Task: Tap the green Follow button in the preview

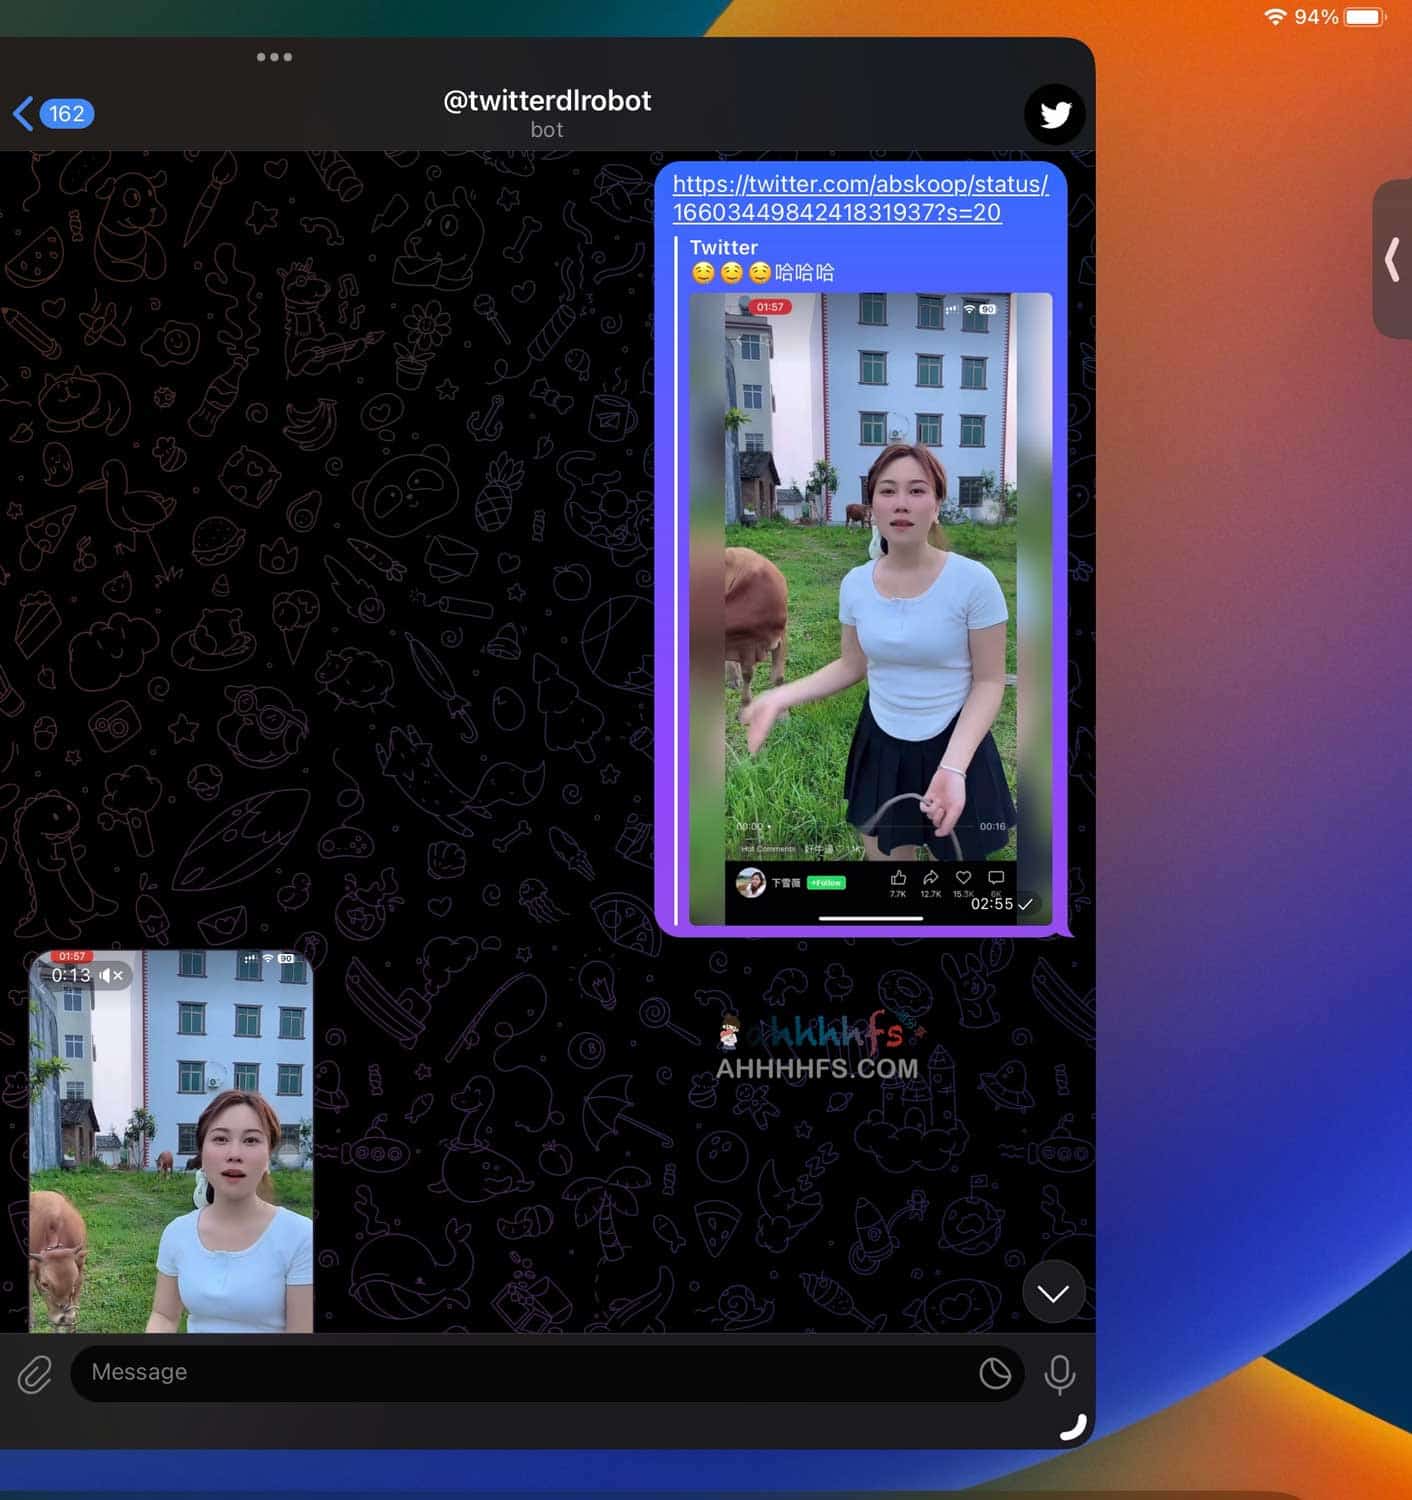Action: [x=826, y=883]
